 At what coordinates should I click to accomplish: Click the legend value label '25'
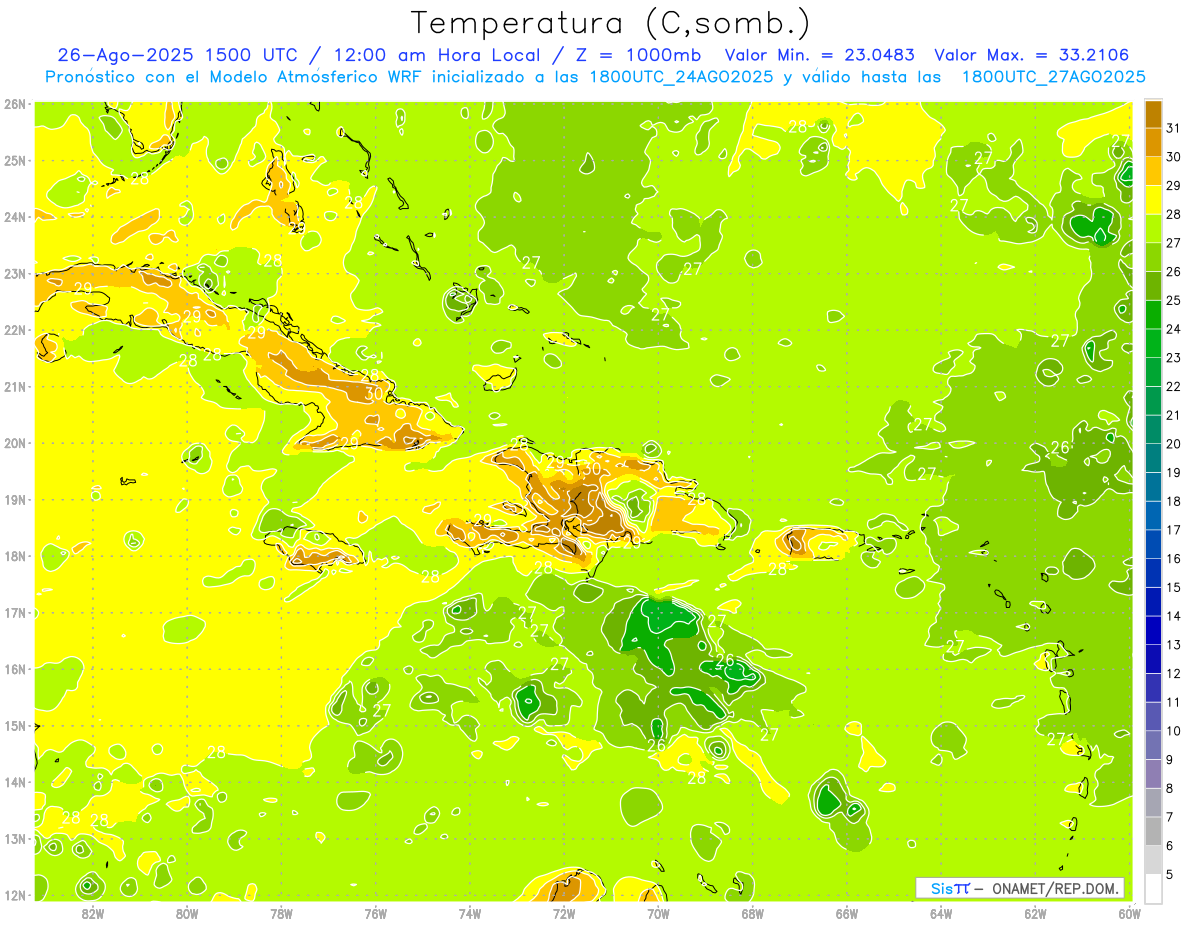click(x=1174, y=300)
